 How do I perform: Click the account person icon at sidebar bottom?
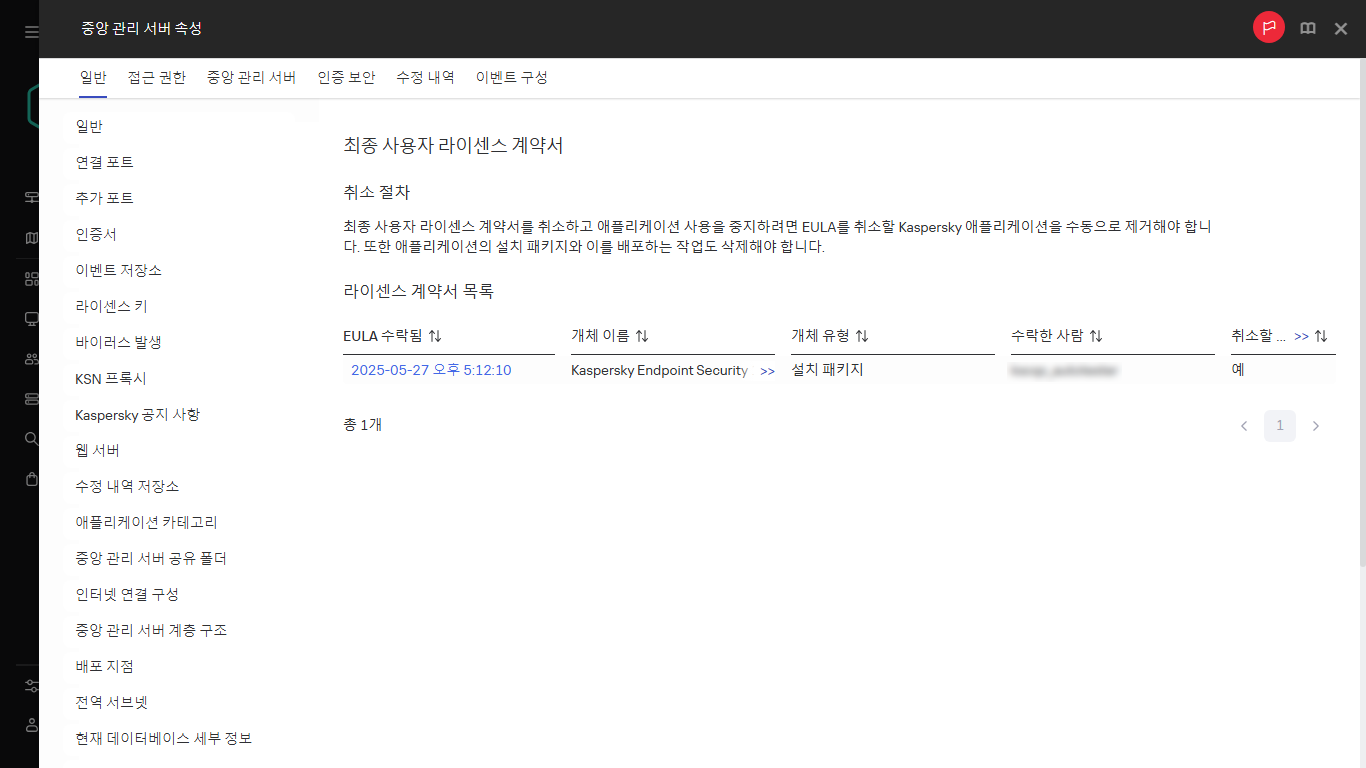(x=30, y=725)
